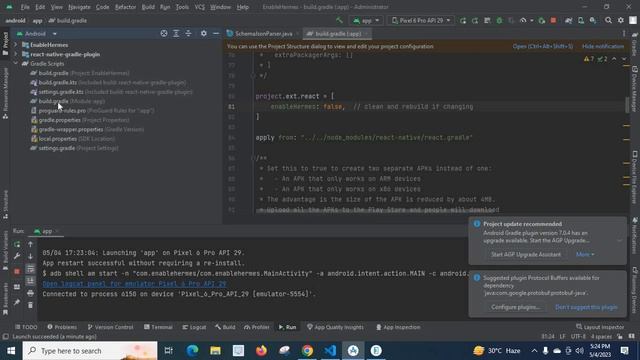Select build.gradle (Project: EnableHermes) file

(80, 73)
